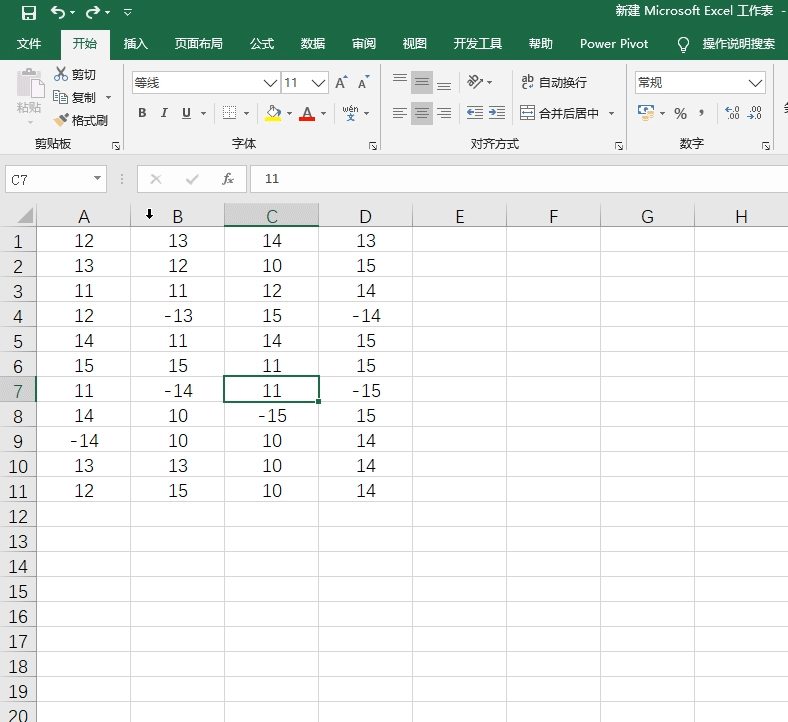The width and height of the screenshot is (788, 722).
Task: Click 剪切 cut button
Action: click(74, 74)
